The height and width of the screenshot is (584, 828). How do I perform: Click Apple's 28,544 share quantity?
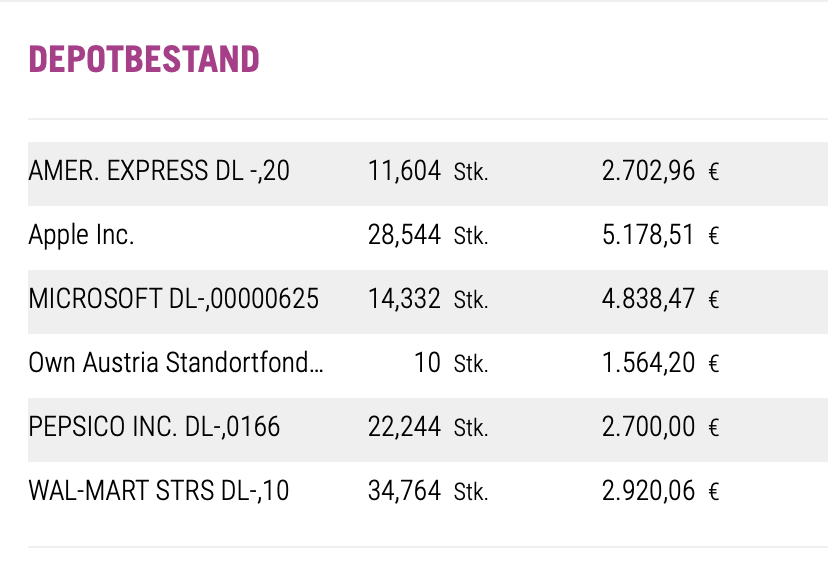(x=404, y=236)
